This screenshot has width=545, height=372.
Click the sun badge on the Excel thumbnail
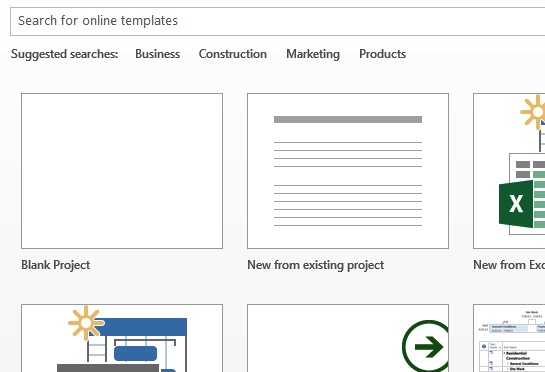[533, 112]
